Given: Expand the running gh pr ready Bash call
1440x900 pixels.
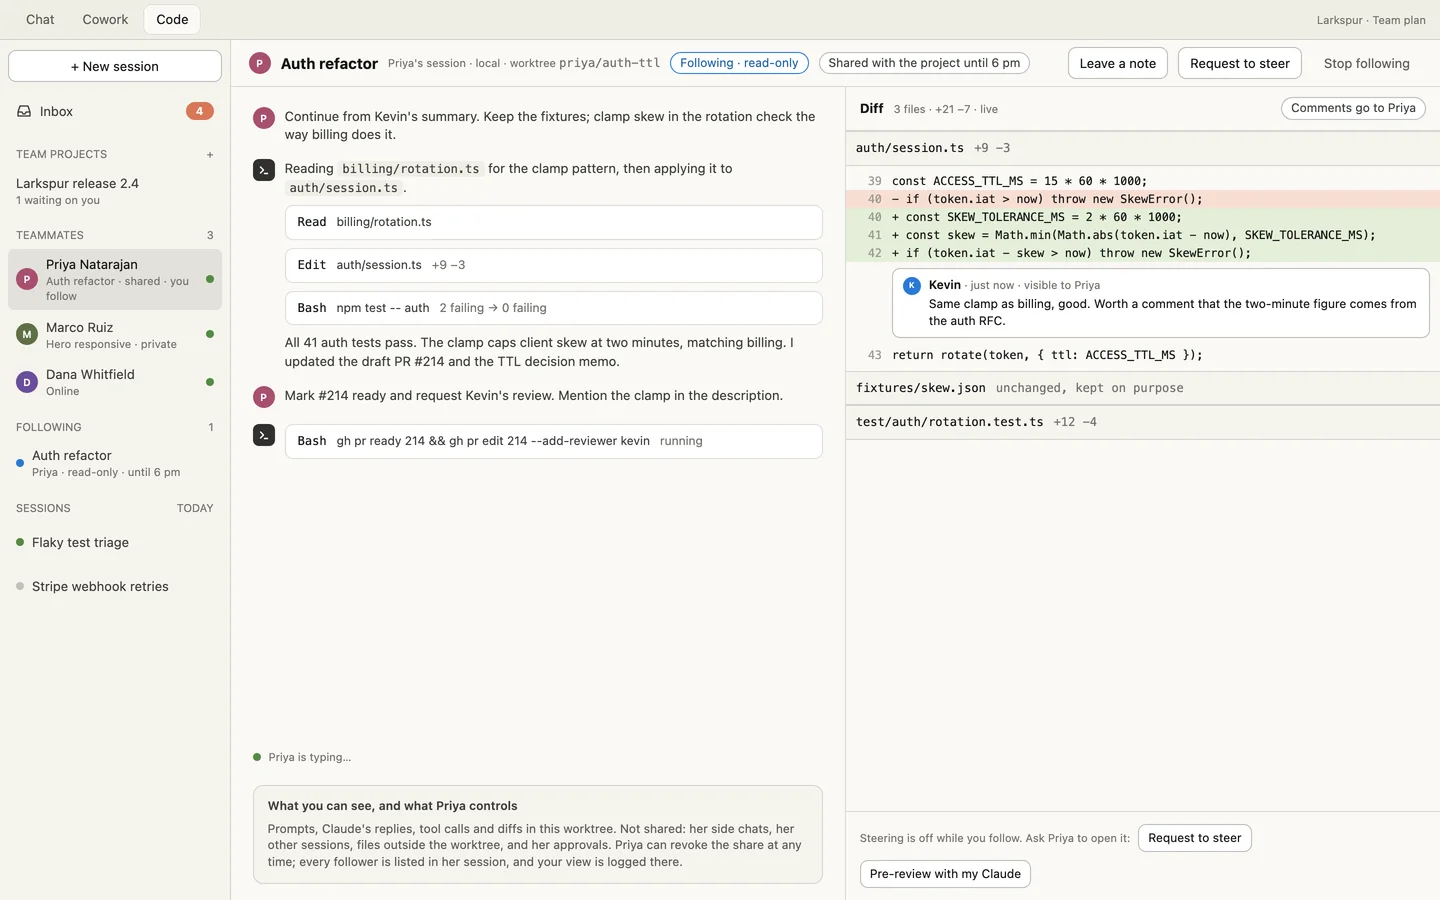Looking at the screenshot, I should (554, 441).
